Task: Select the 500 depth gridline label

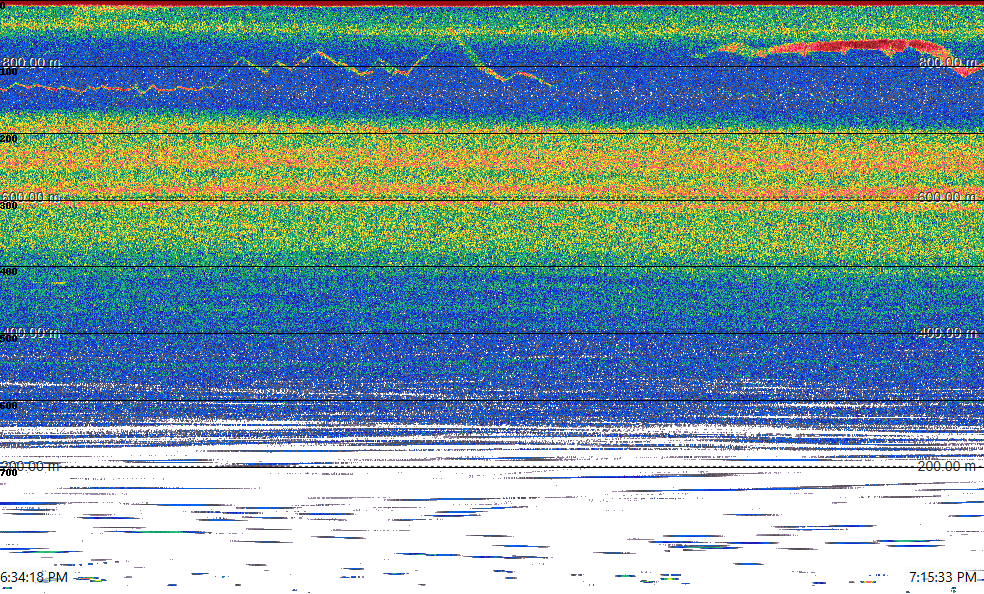Action: point(9,339)
